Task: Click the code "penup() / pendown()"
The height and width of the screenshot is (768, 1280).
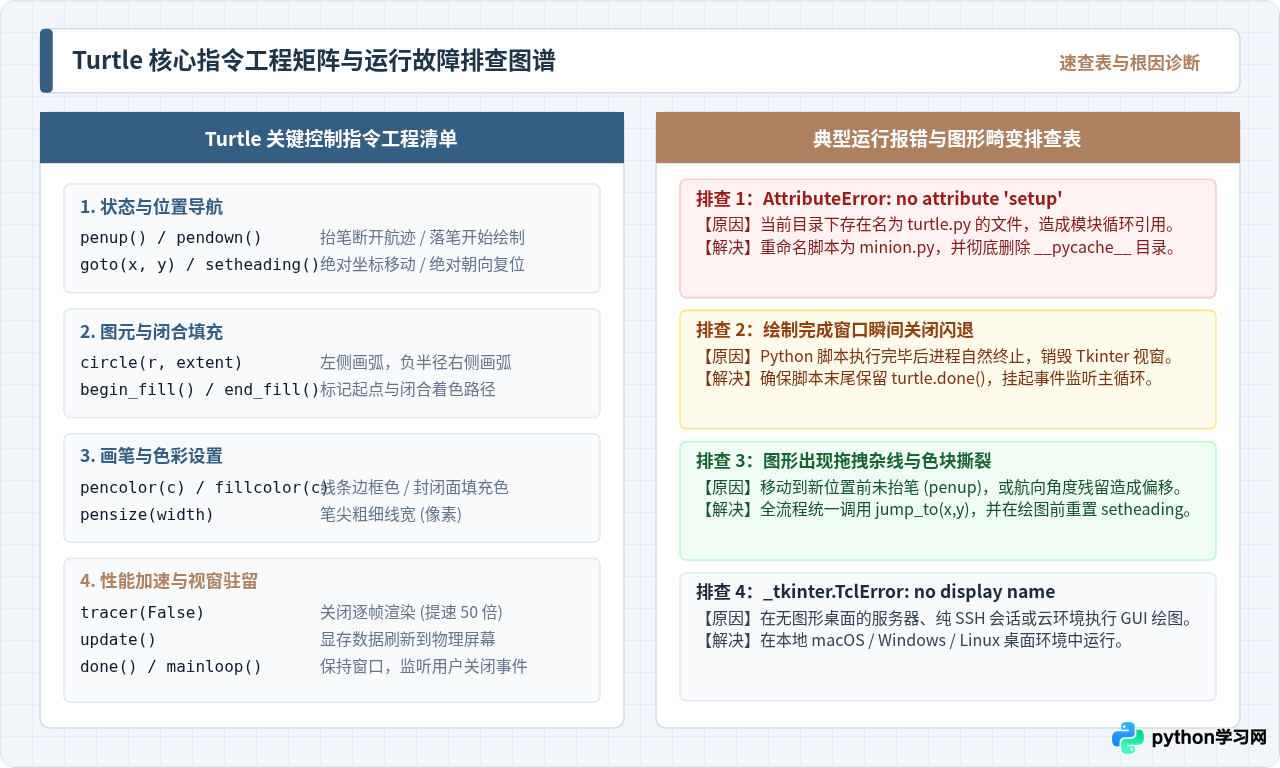Action: click(x=170, y=238)
